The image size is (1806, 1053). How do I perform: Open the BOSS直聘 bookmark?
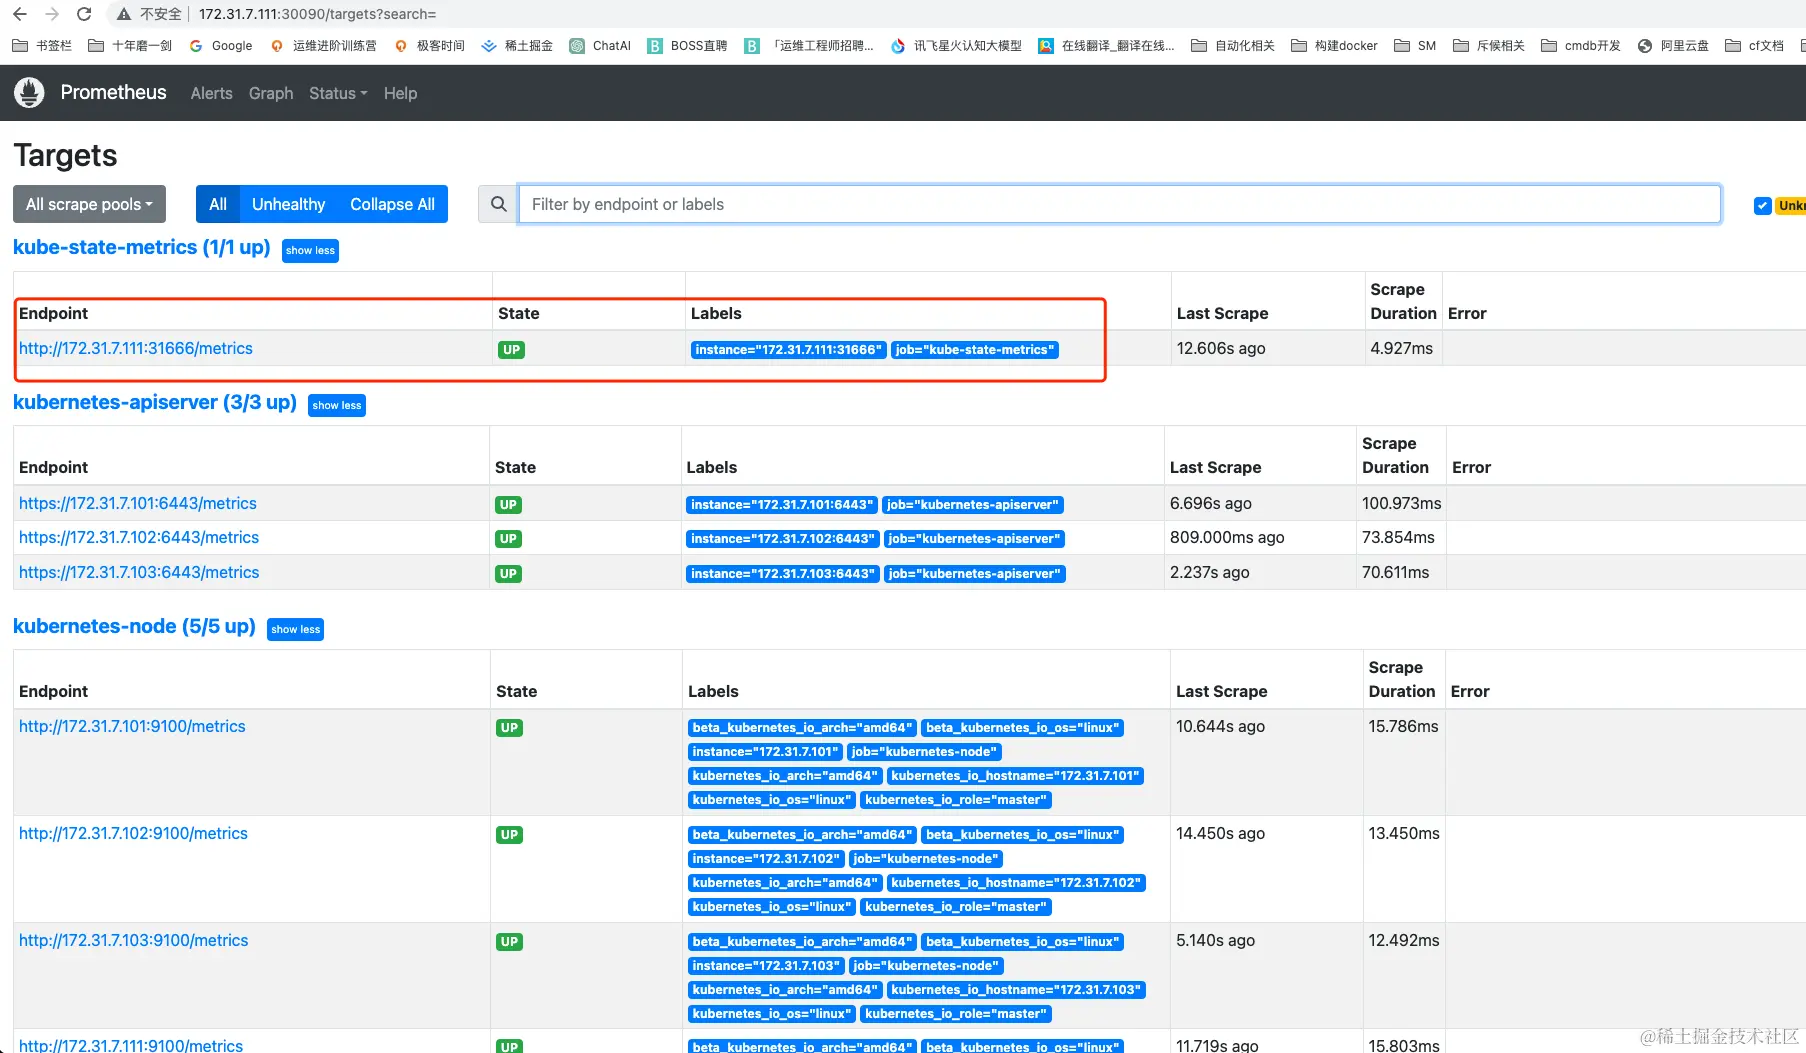(x=687, y=46)
